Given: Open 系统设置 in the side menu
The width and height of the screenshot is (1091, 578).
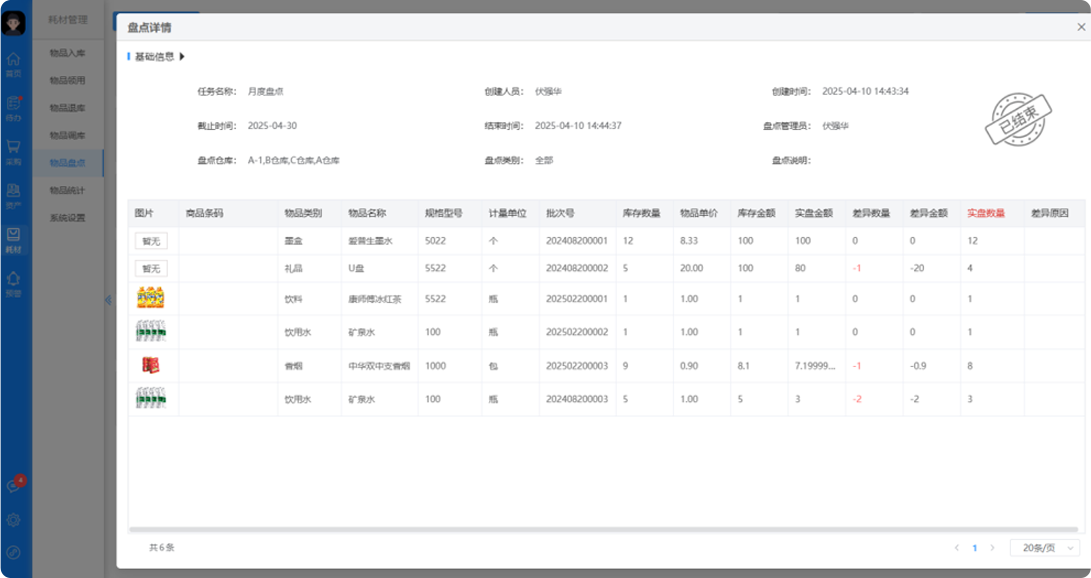Looking at the screenshot, I should point(68,218).
